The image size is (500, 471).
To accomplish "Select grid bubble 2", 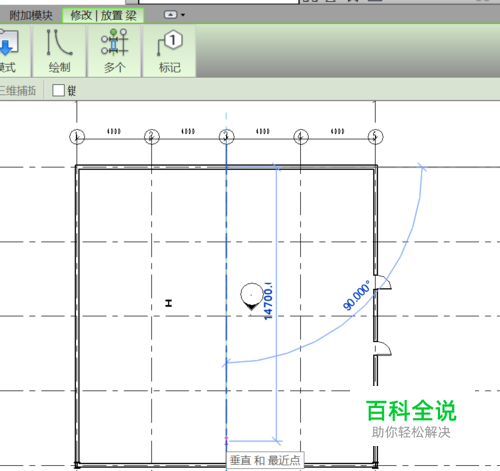I will coord(152,137).
